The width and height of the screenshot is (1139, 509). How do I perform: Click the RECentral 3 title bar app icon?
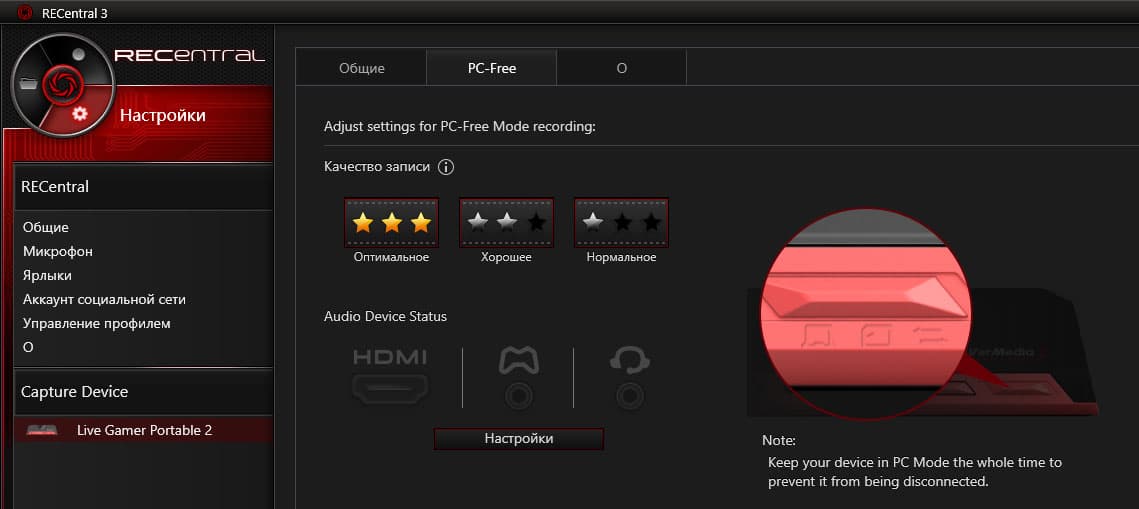point(25,12)
